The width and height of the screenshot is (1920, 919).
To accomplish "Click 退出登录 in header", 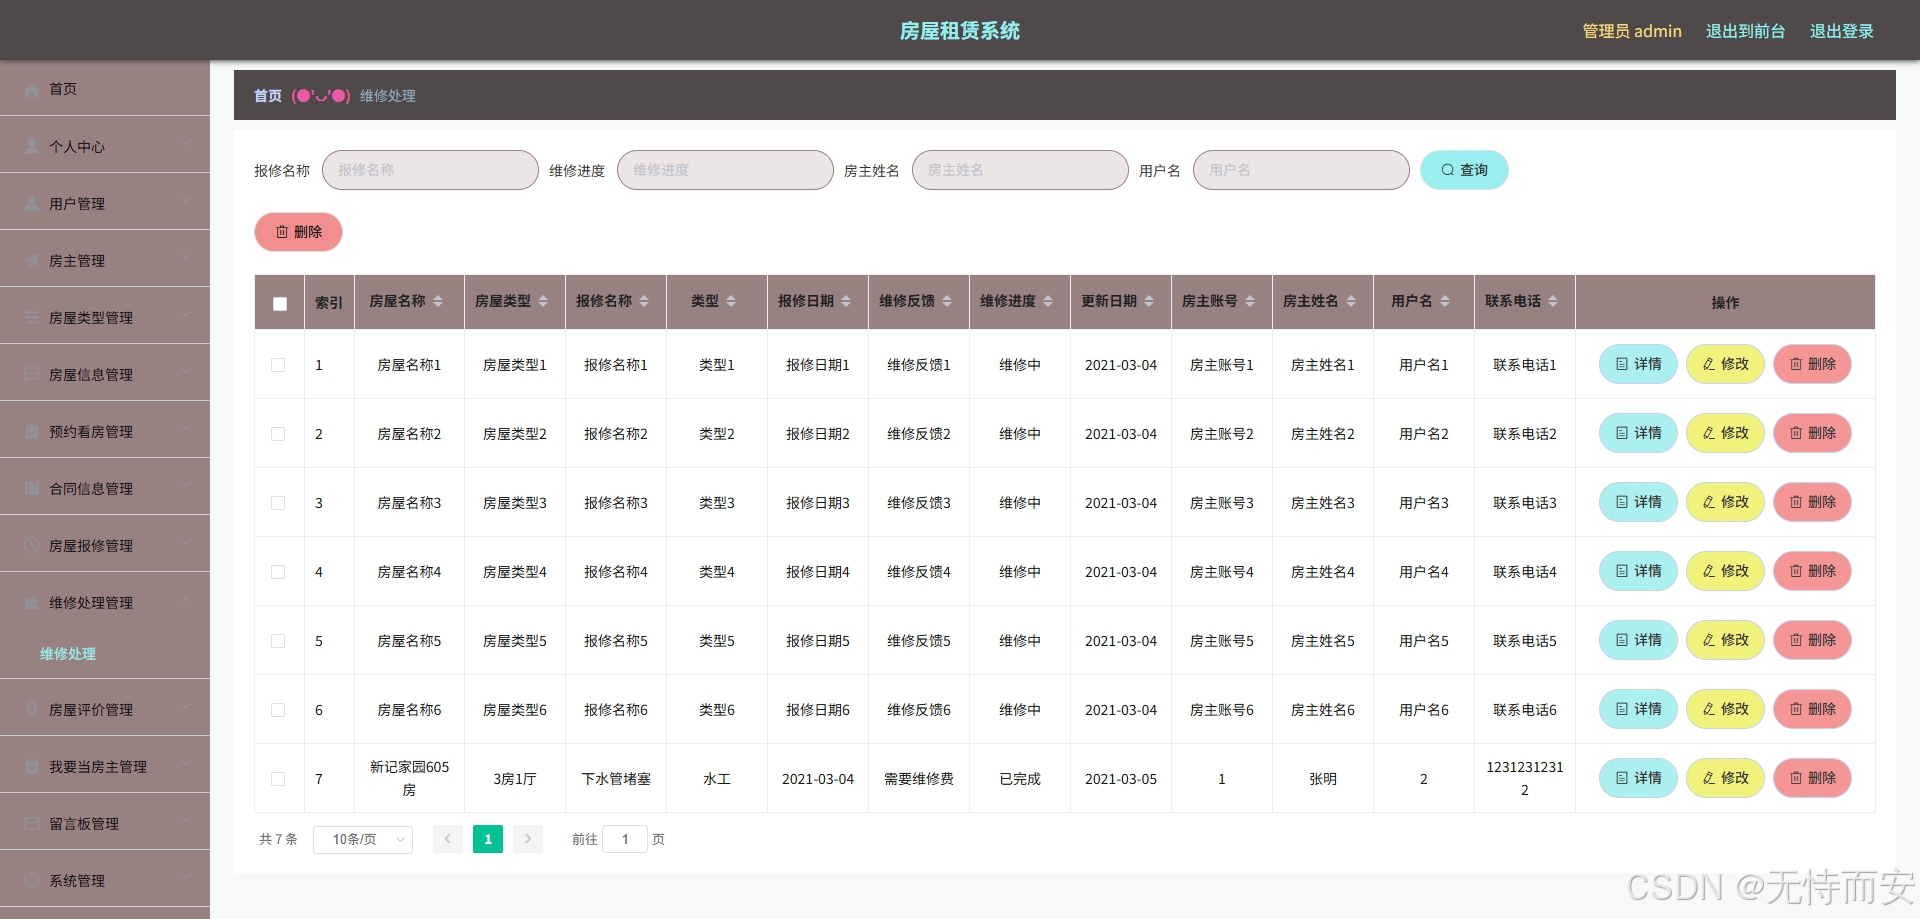I will click(1841, 31).
